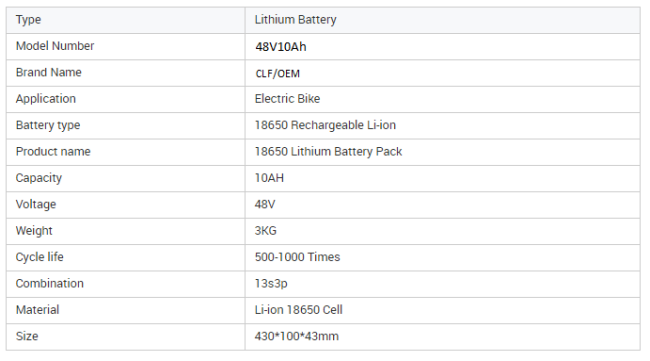Select the Electric Bike value
The image size is (650, 361).
coord(287,99)
